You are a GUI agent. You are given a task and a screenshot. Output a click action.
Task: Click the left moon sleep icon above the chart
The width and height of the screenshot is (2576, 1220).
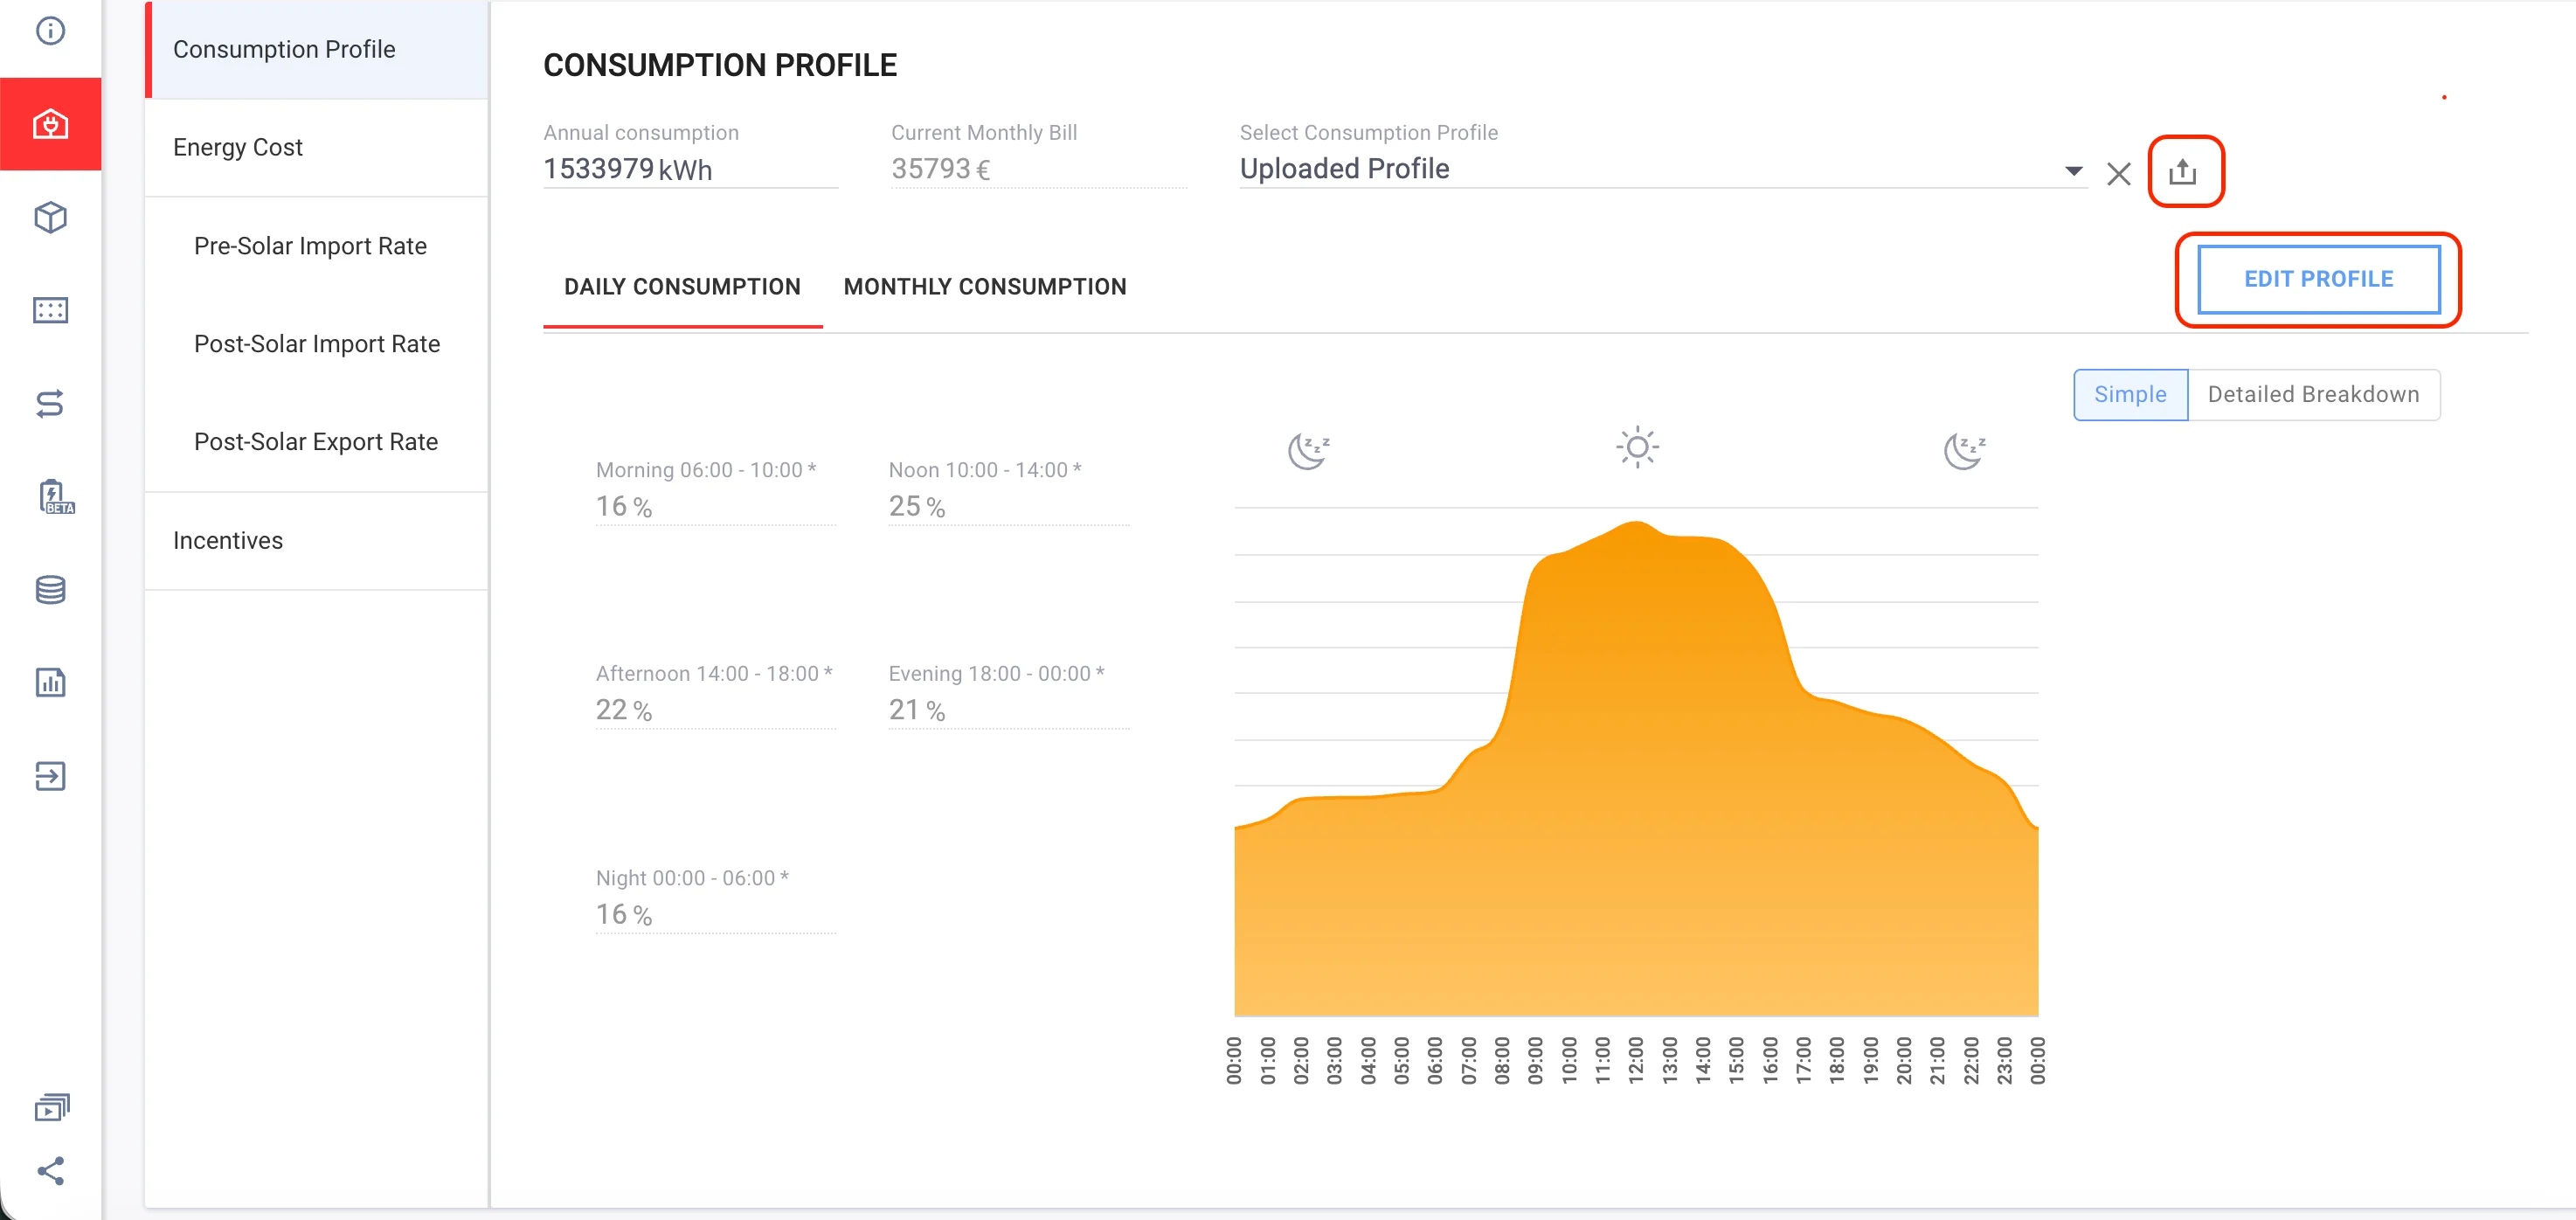(x=1308, y=451)
